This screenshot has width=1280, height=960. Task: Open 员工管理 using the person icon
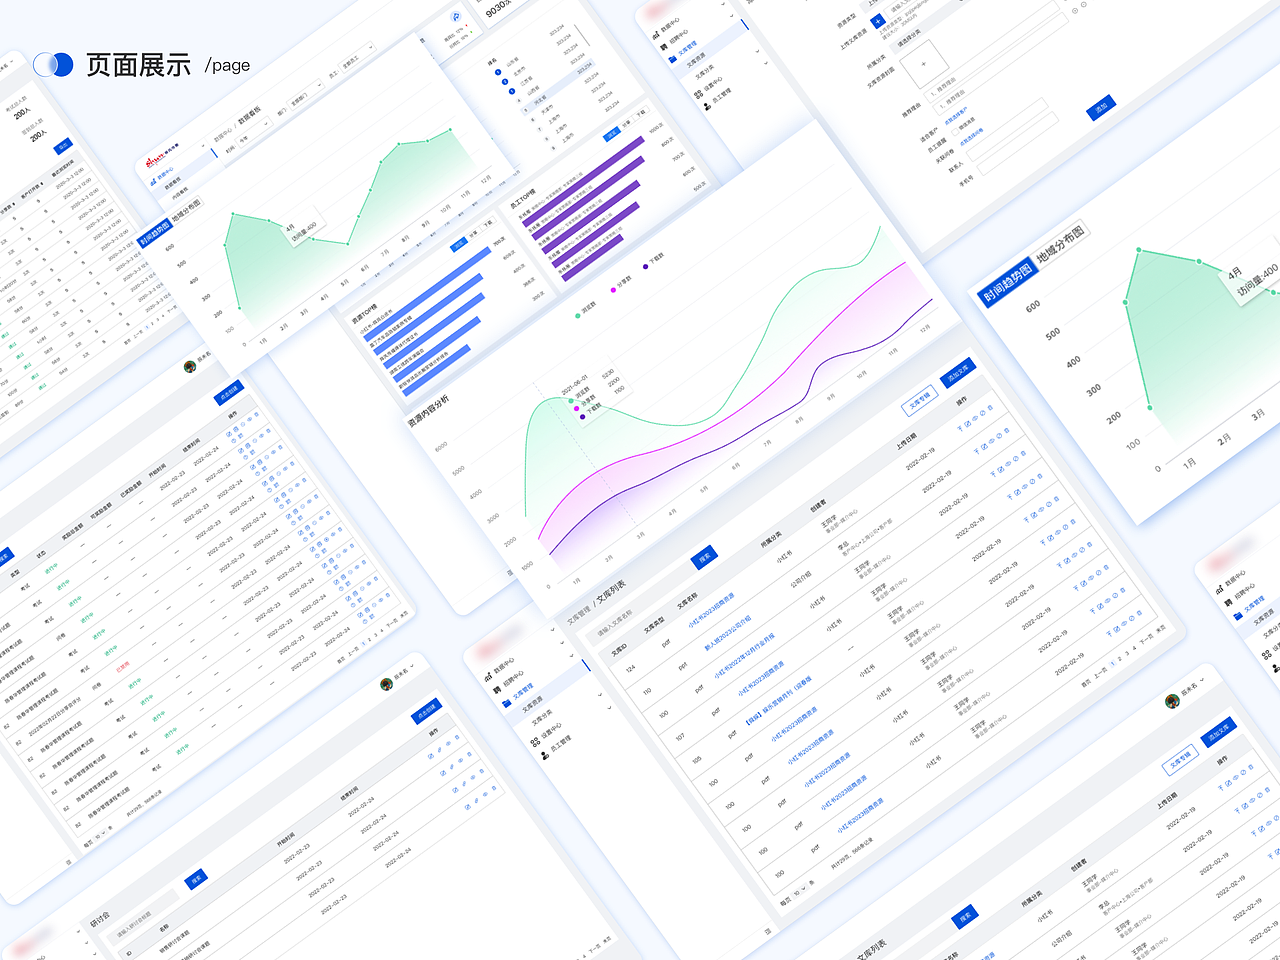[x=544, y=755]
